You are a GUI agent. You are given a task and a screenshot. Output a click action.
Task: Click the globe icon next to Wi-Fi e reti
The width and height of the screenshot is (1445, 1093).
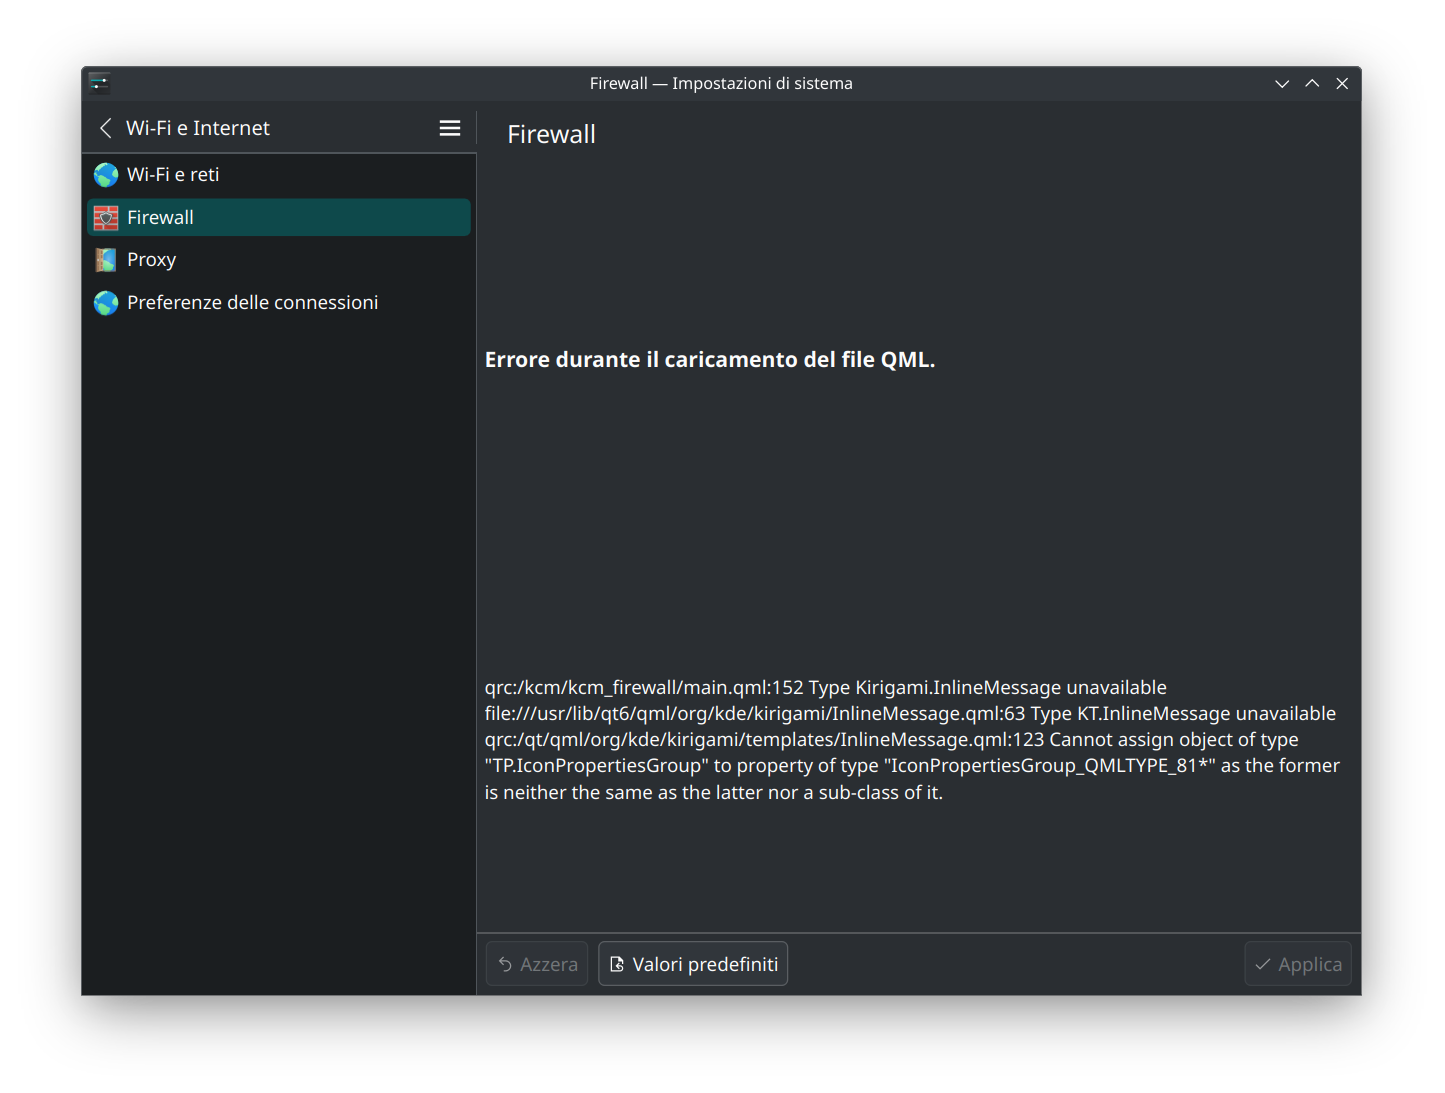point(106,175)
